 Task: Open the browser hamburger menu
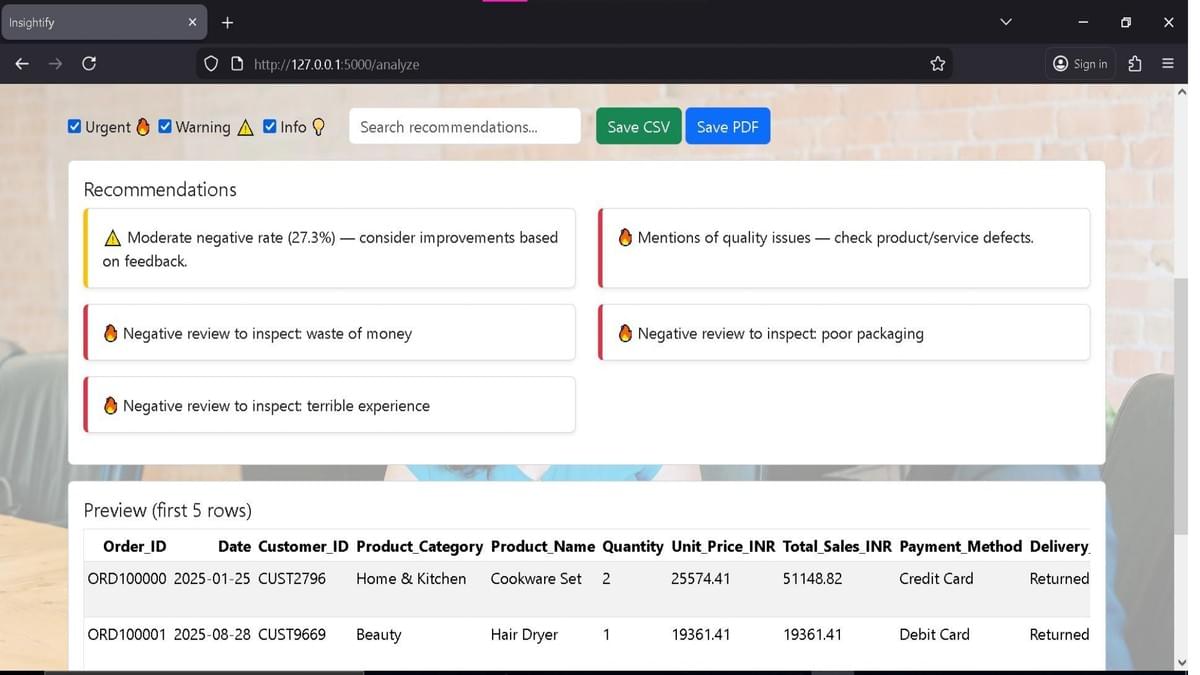pyautogui.click(x=1167, y=64)
